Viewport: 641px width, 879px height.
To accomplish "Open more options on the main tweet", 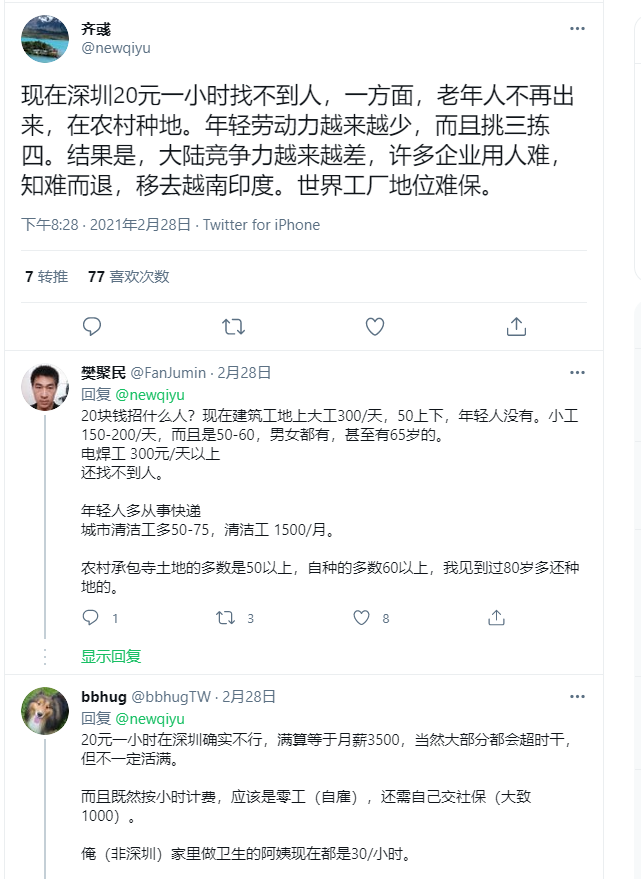I will (577, 29).
